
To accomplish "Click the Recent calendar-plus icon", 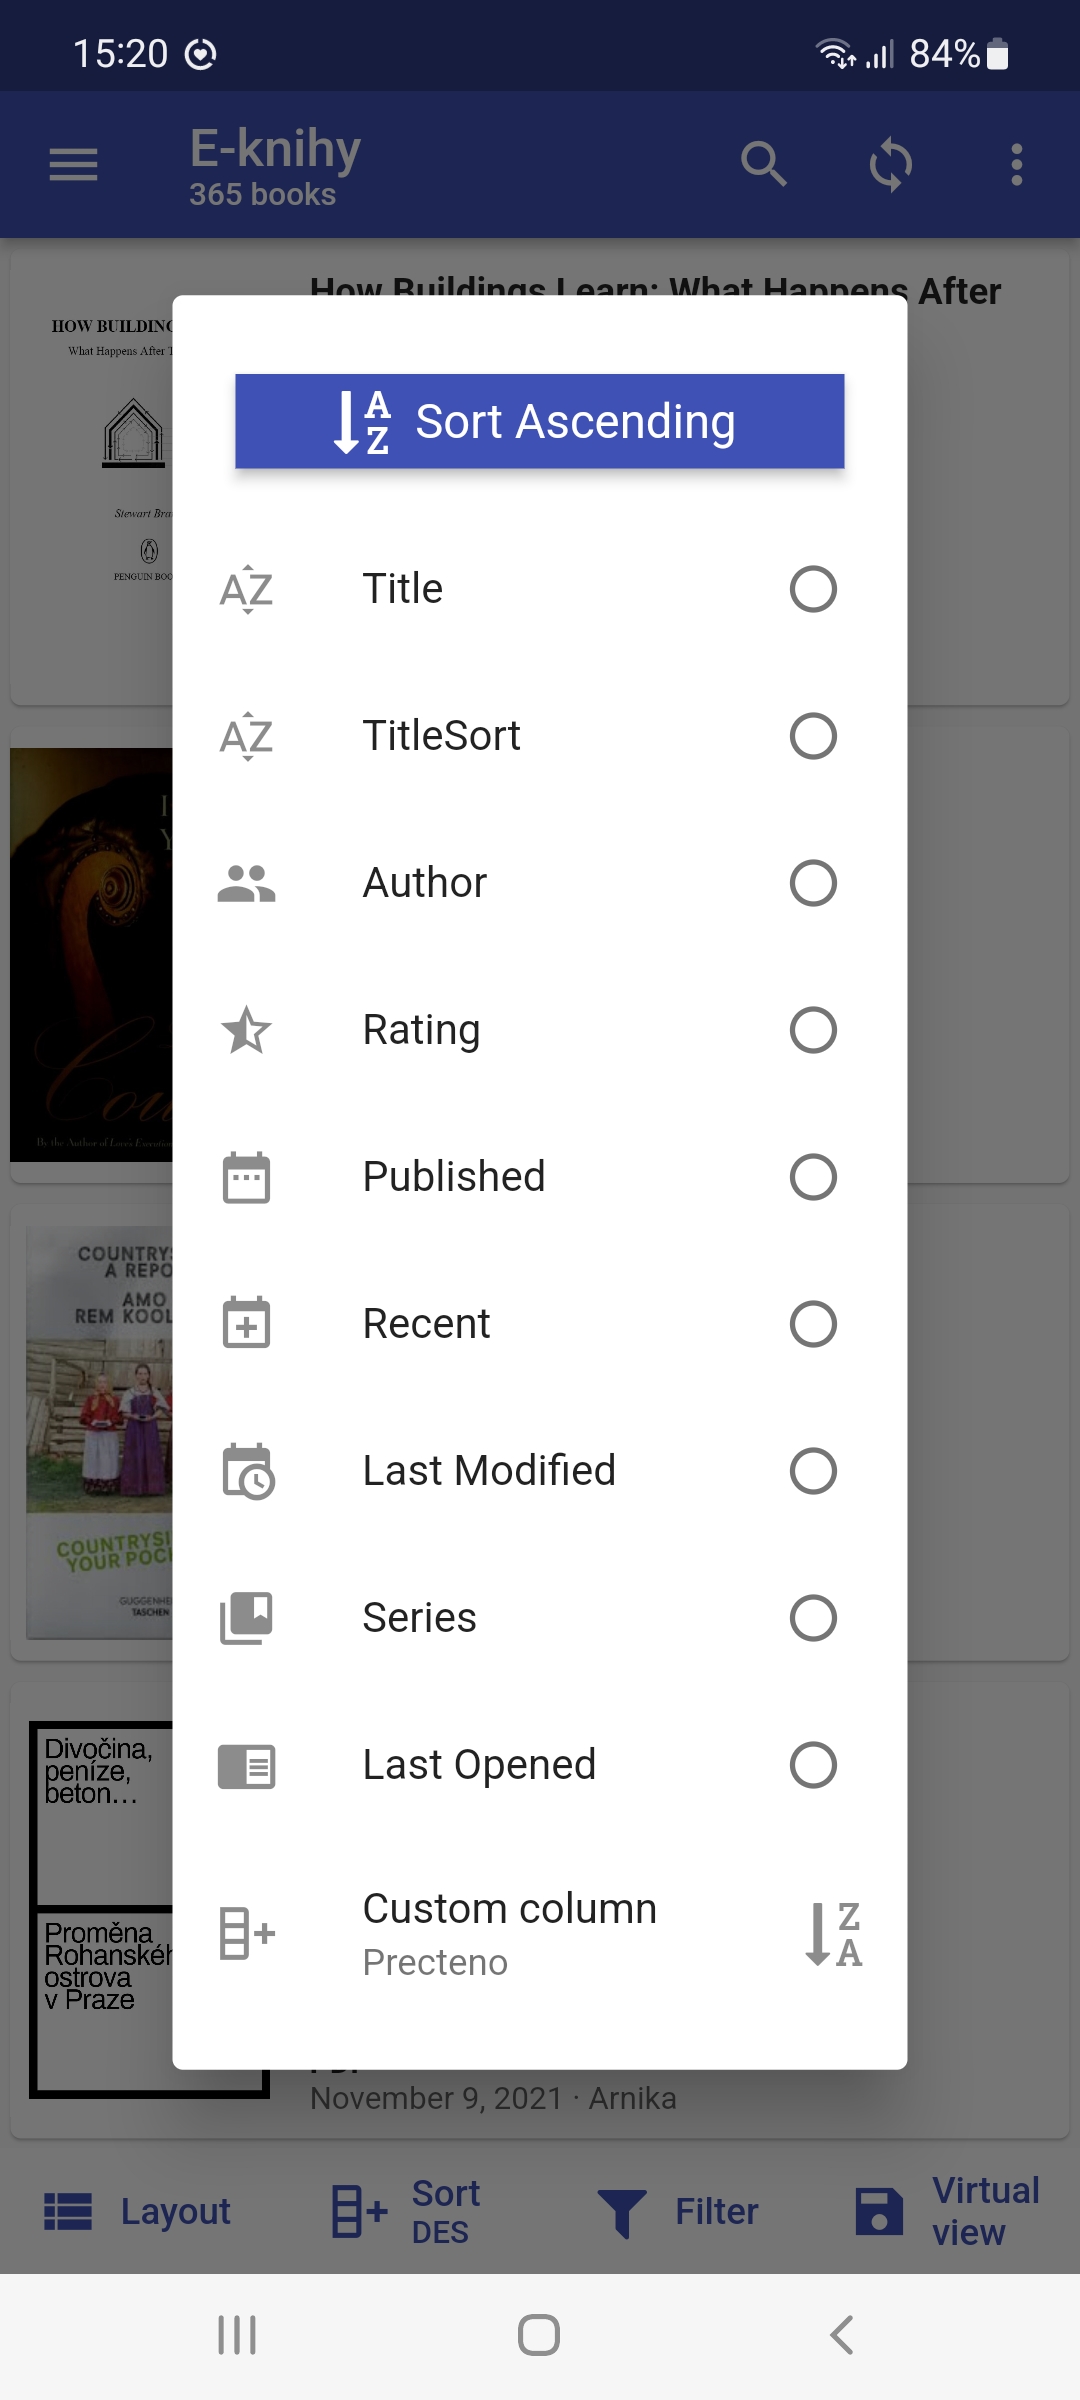I will [x=246, y=1324].
